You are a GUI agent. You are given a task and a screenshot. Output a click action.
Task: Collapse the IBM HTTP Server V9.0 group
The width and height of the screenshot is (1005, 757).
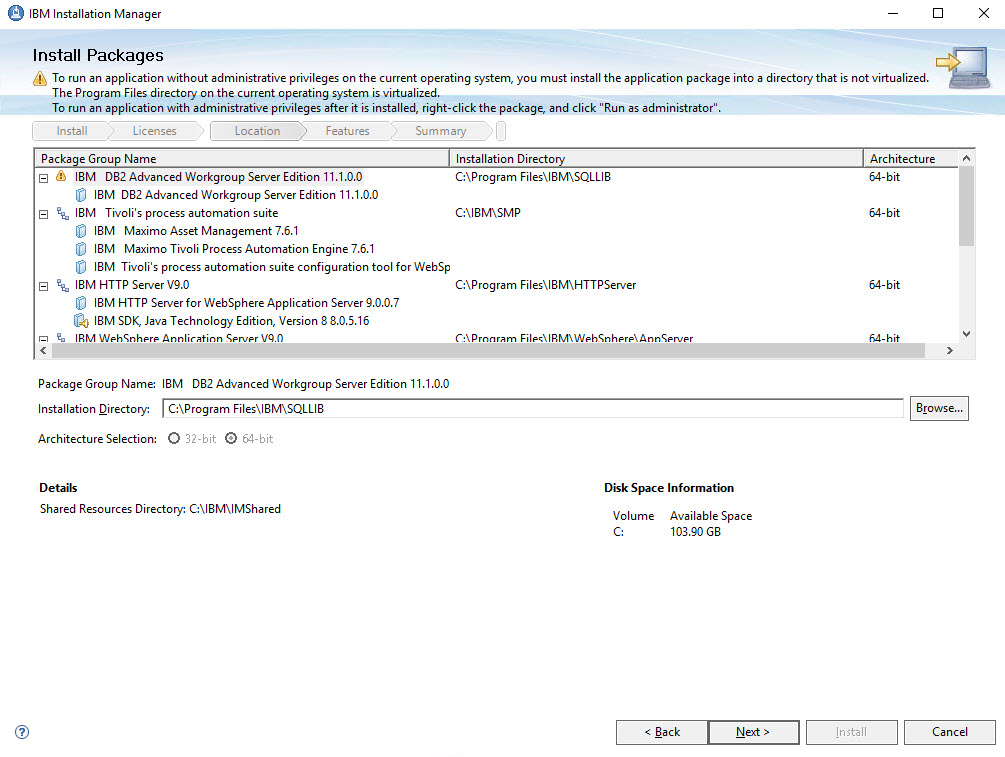coord(42,285)
